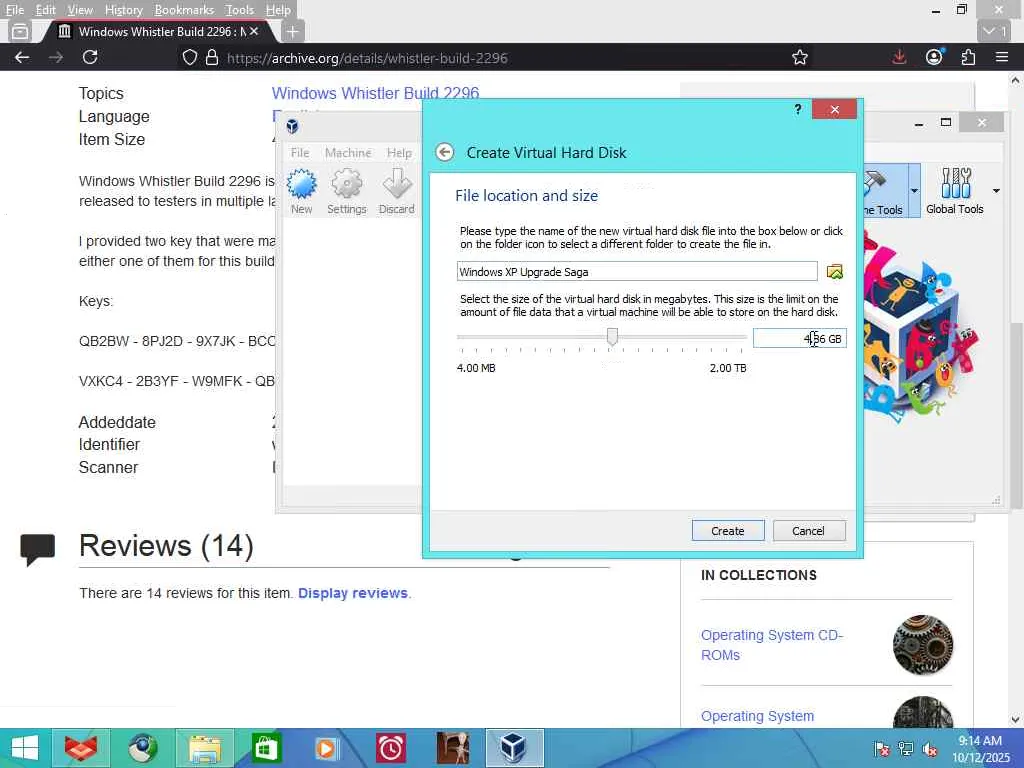The image size is (1024, 768).
Task: Open the Windows Start button
Action: [25, 748]
